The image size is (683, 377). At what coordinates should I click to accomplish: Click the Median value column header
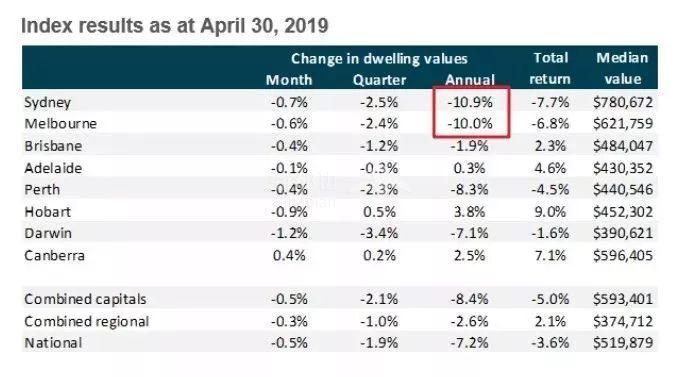[622, 68]
